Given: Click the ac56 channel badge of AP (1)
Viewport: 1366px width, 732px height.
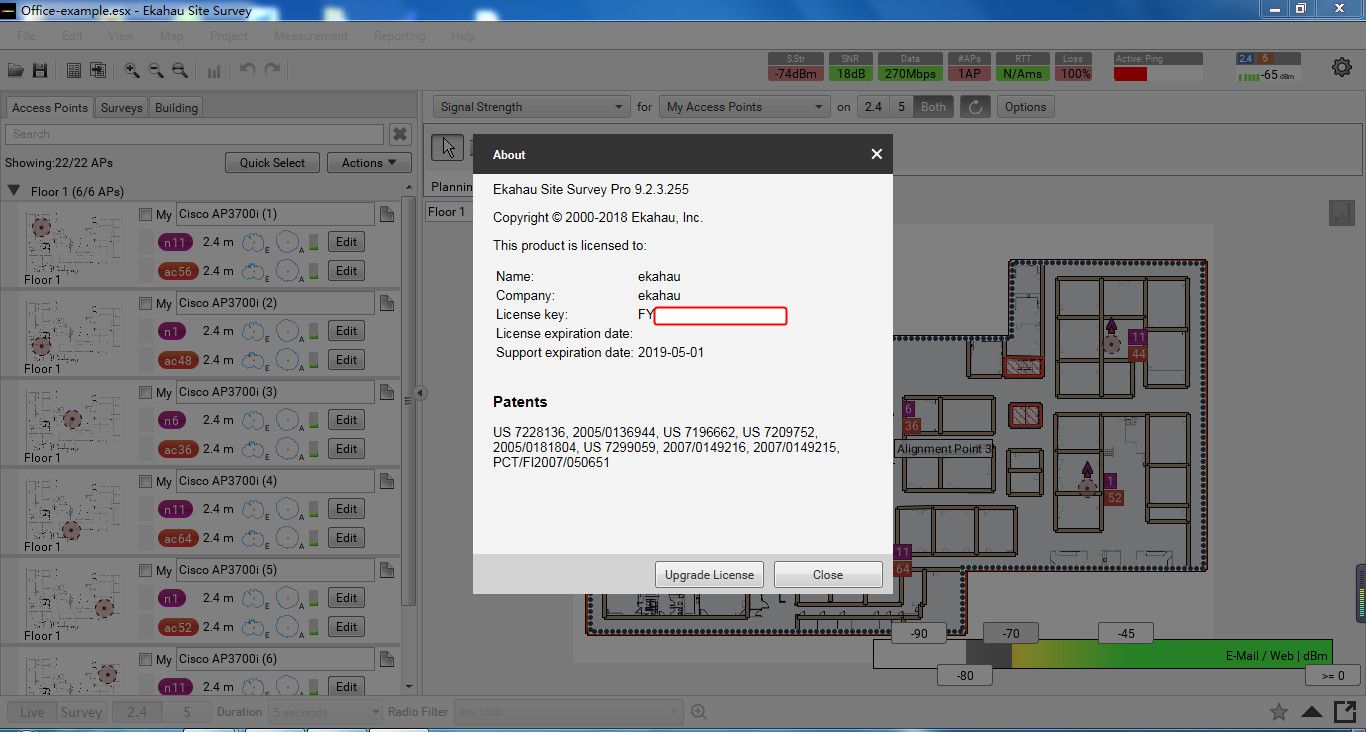Looking at the screenshot, I should pos(177,271).
